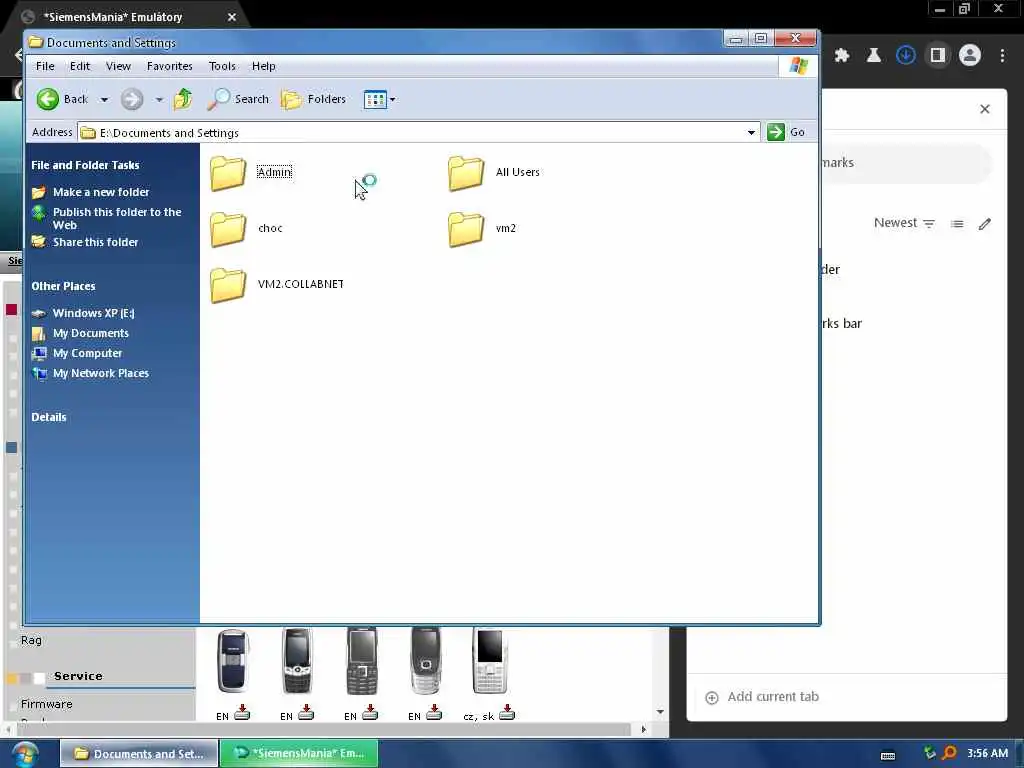Open Search in the Explorer toolbar
Image resolution: width=1024 pixels, height=768 pixels.
click(238, 99)
